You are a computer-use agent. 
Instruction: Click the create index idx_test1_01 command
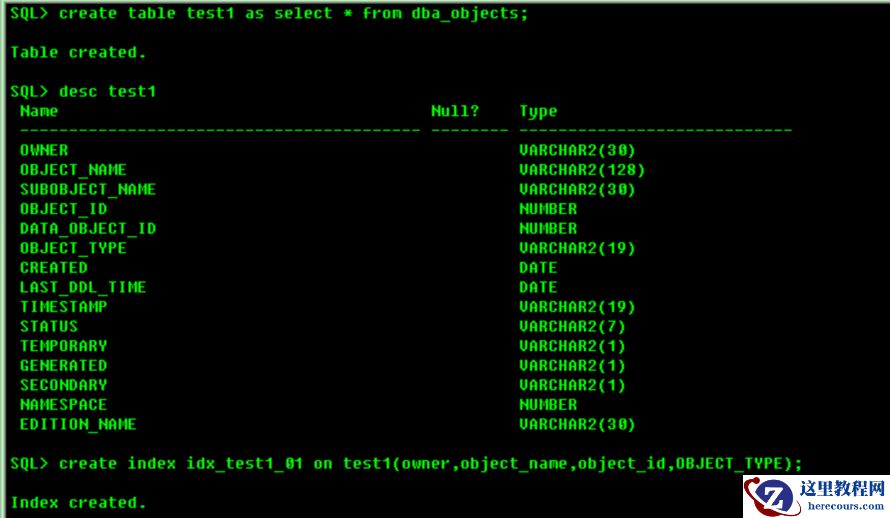click(405, 463)
